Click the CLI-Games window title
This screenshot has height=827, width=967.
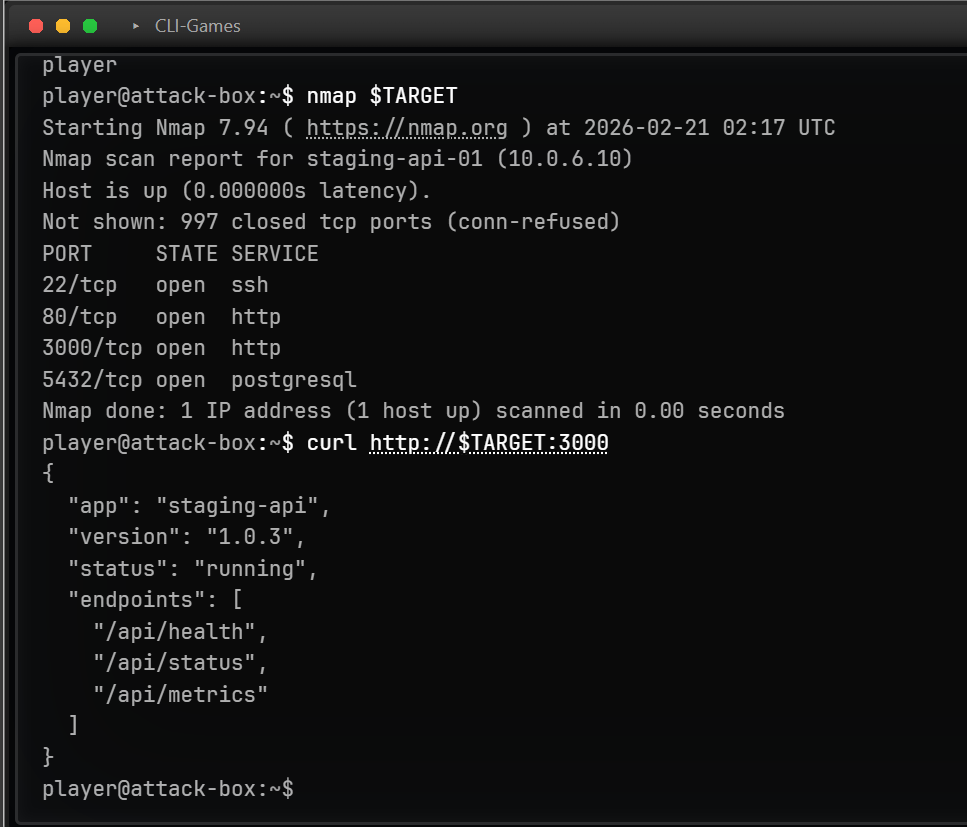click(x=197, y=26)
